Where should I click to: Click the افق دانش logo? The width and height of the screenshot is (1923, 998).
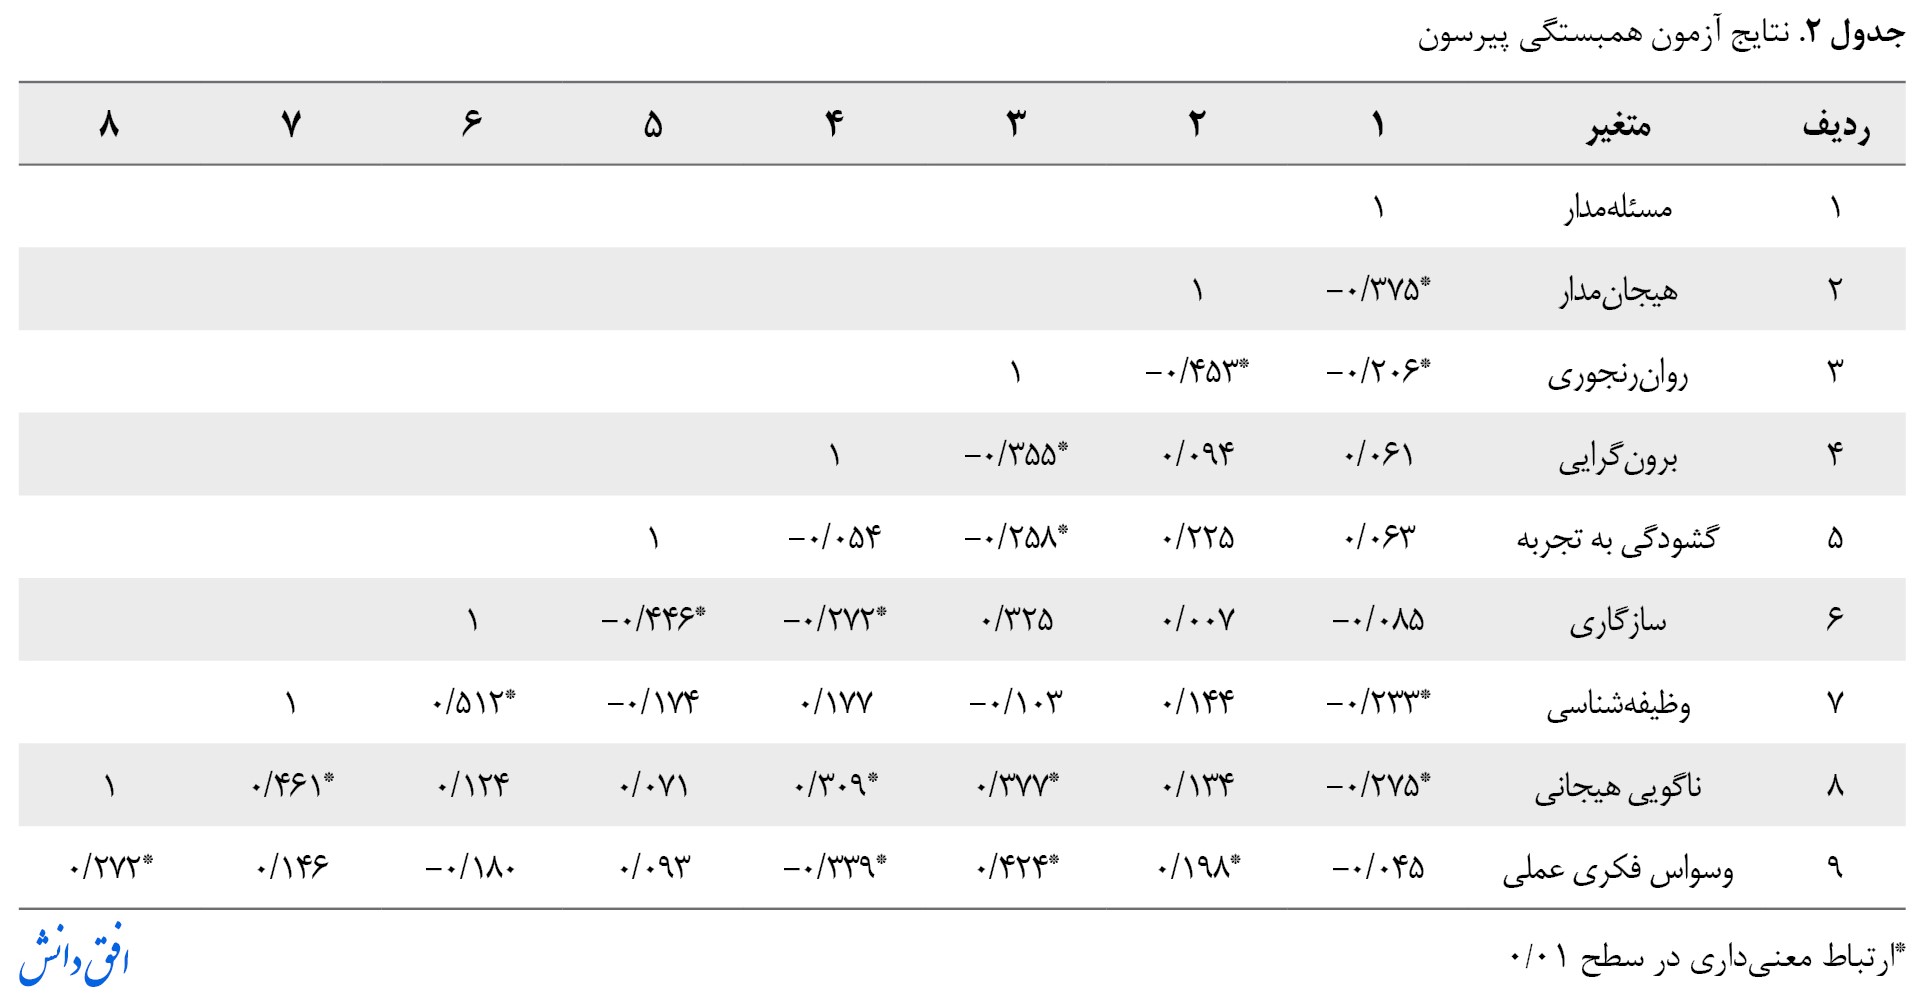click(x=74, y=956)
